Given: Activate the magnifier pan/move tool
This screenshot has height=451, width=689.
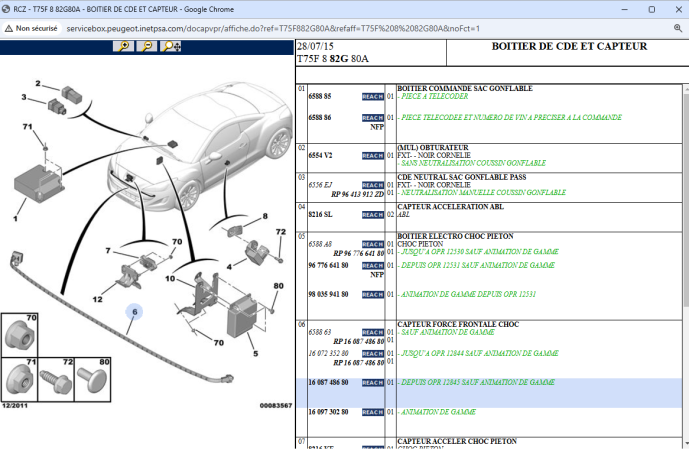Looking at the screenshot, I should (171, 46).
